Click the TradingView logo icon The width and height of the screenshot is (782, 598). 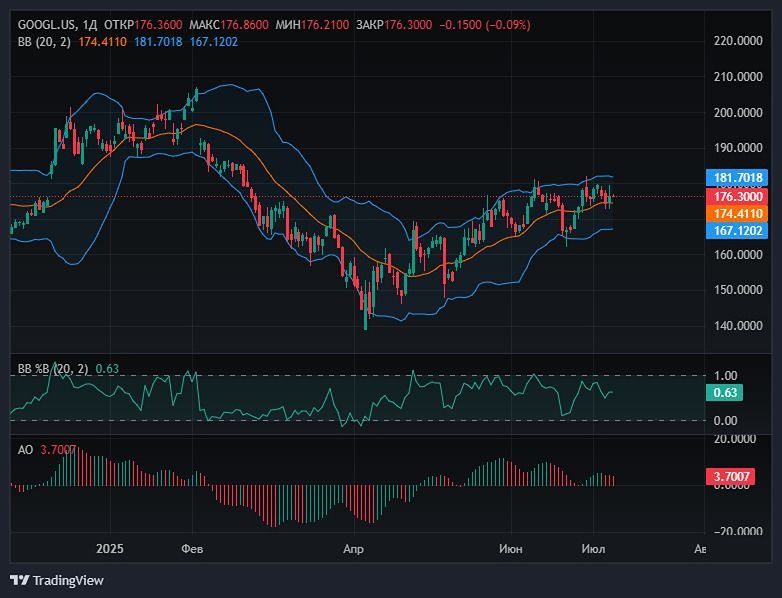click(x=19, y=580)
